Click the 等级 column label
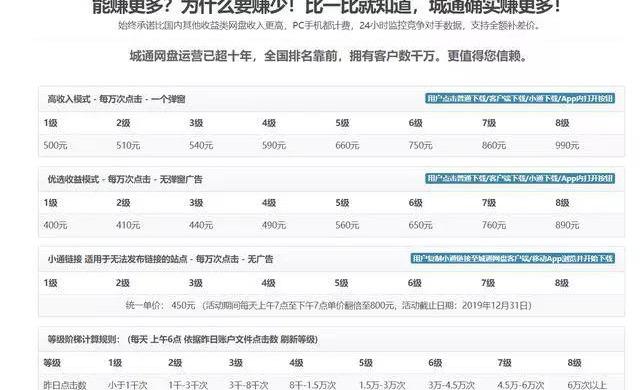The height and width of the screenshot is (390, 640). click(52, 363)
